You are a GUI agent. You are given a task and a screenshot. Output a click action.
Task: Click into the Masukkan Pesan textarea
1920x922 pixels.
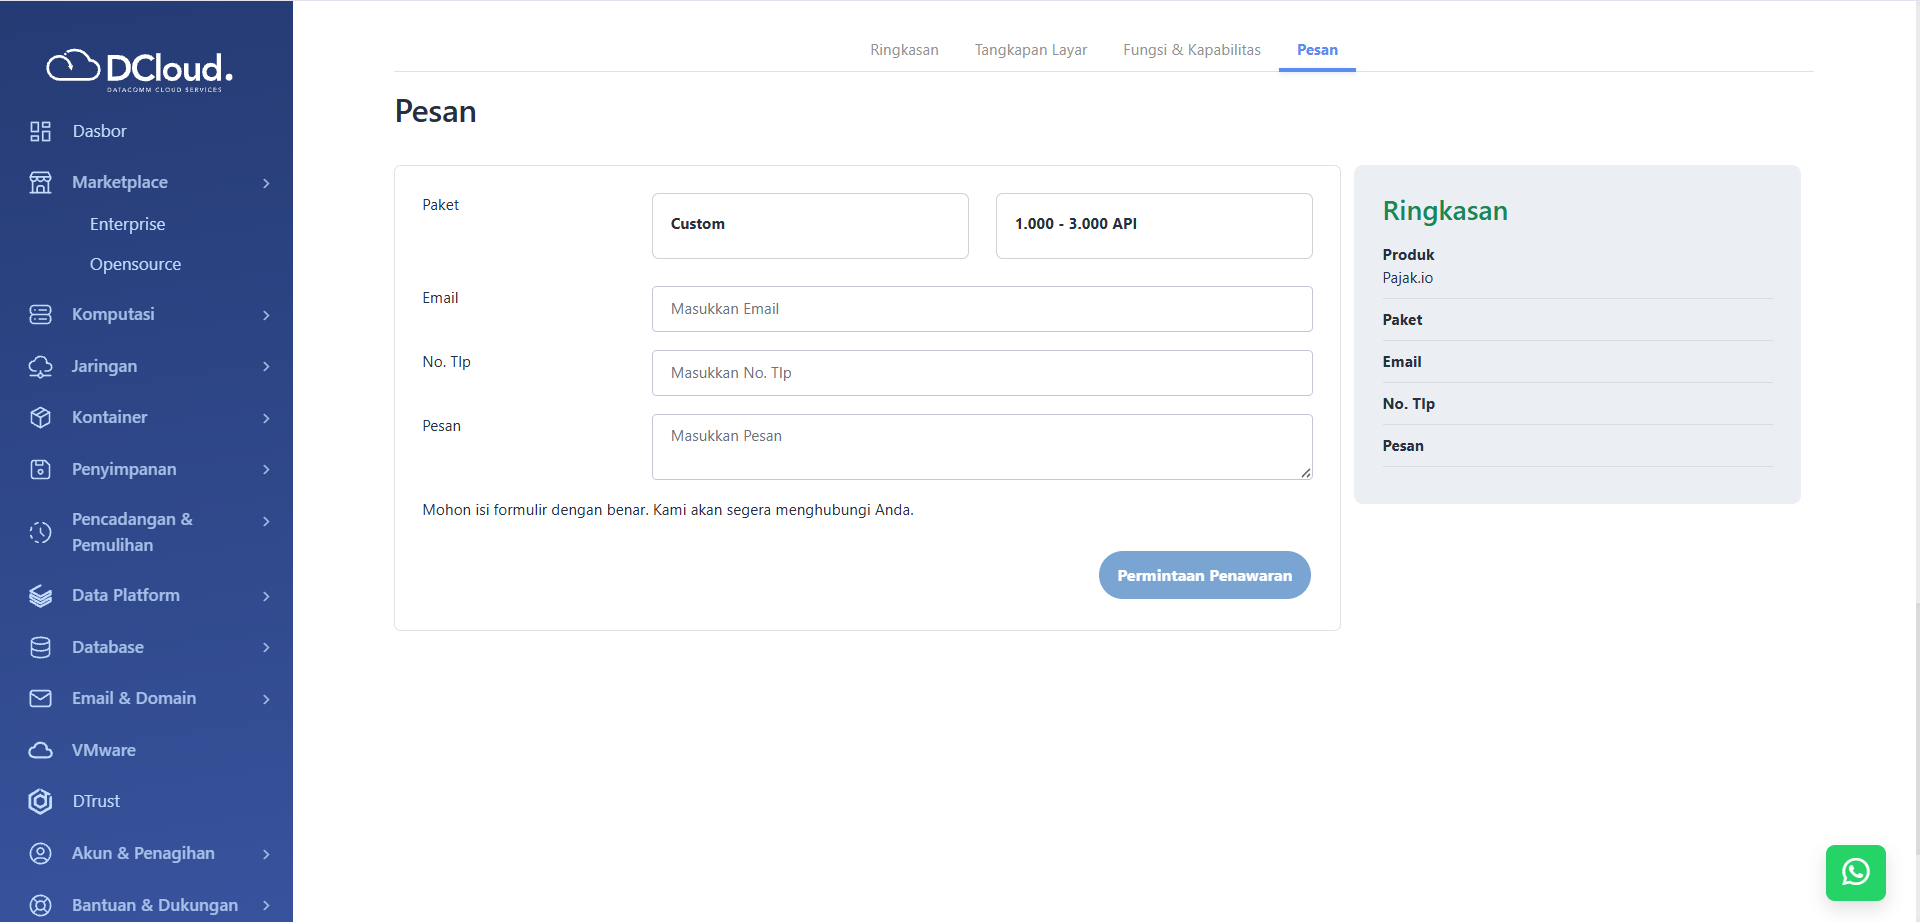[981, 446]
